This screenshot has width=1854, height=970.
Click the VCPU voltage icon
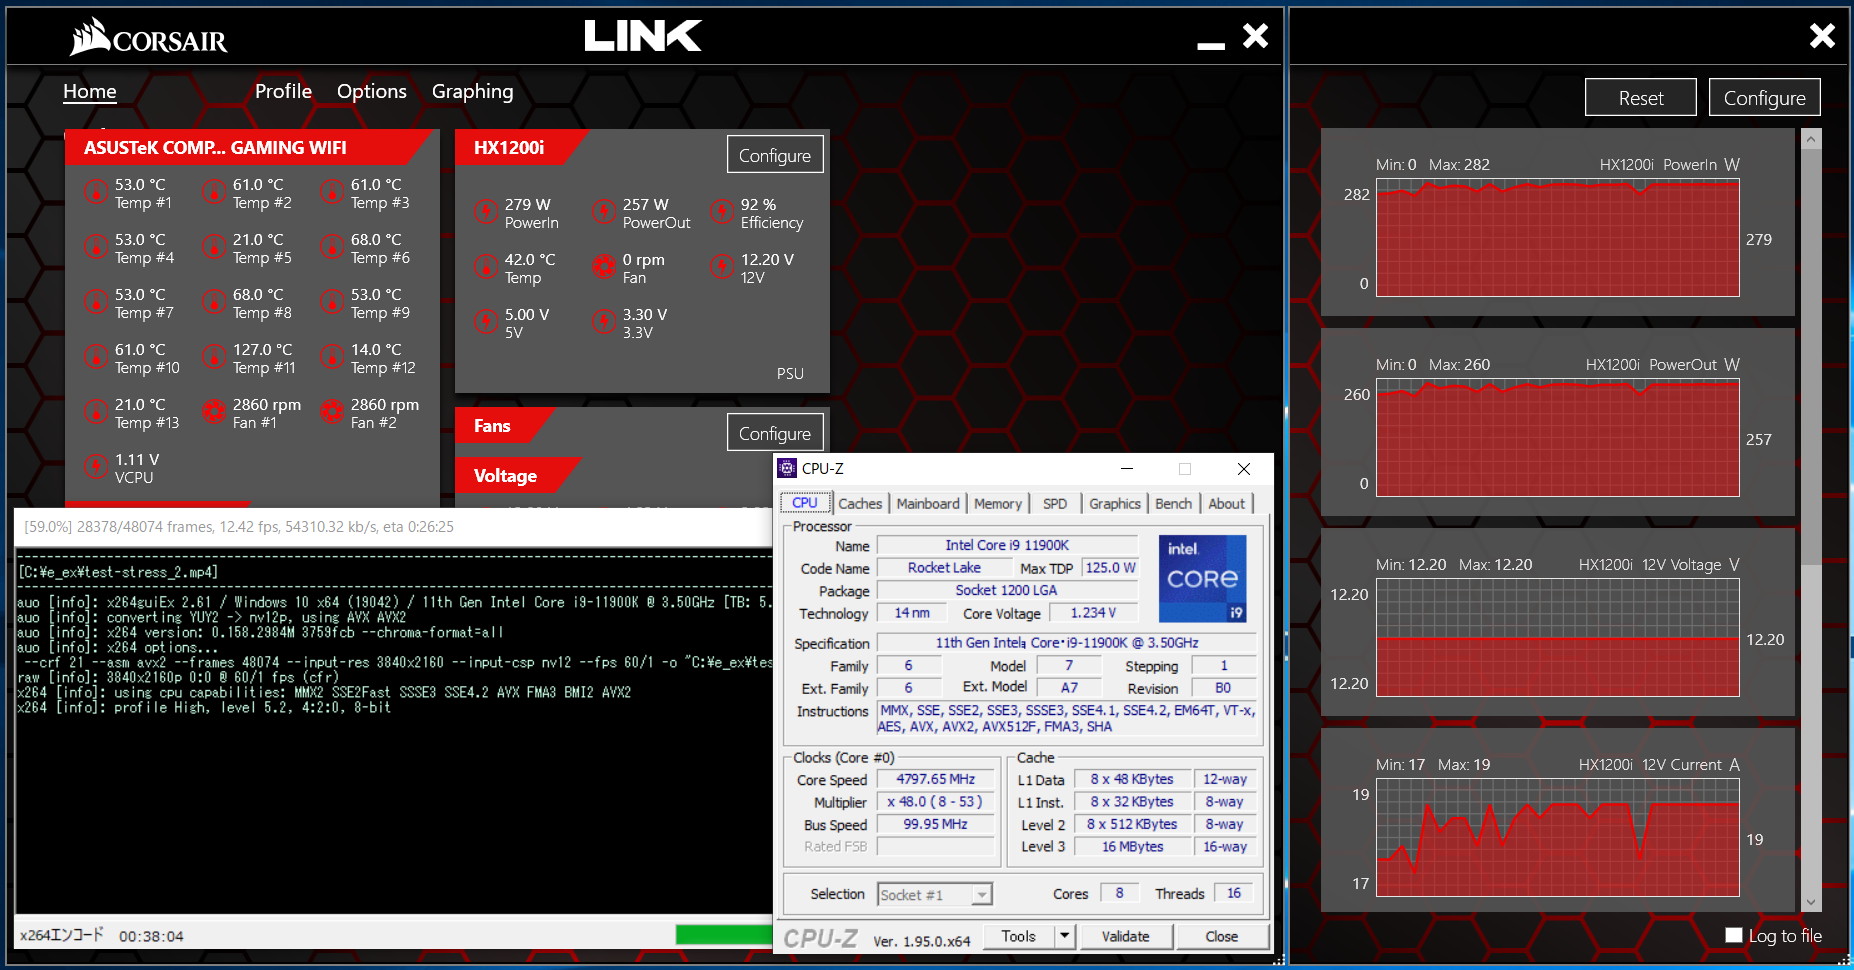click(x=96, y=466)
